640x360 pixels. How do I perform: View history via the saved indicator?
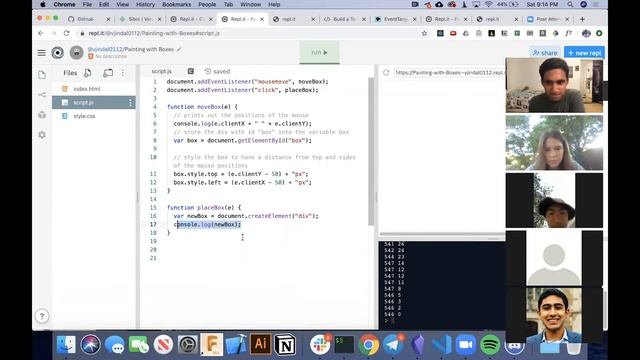point(218,71)
